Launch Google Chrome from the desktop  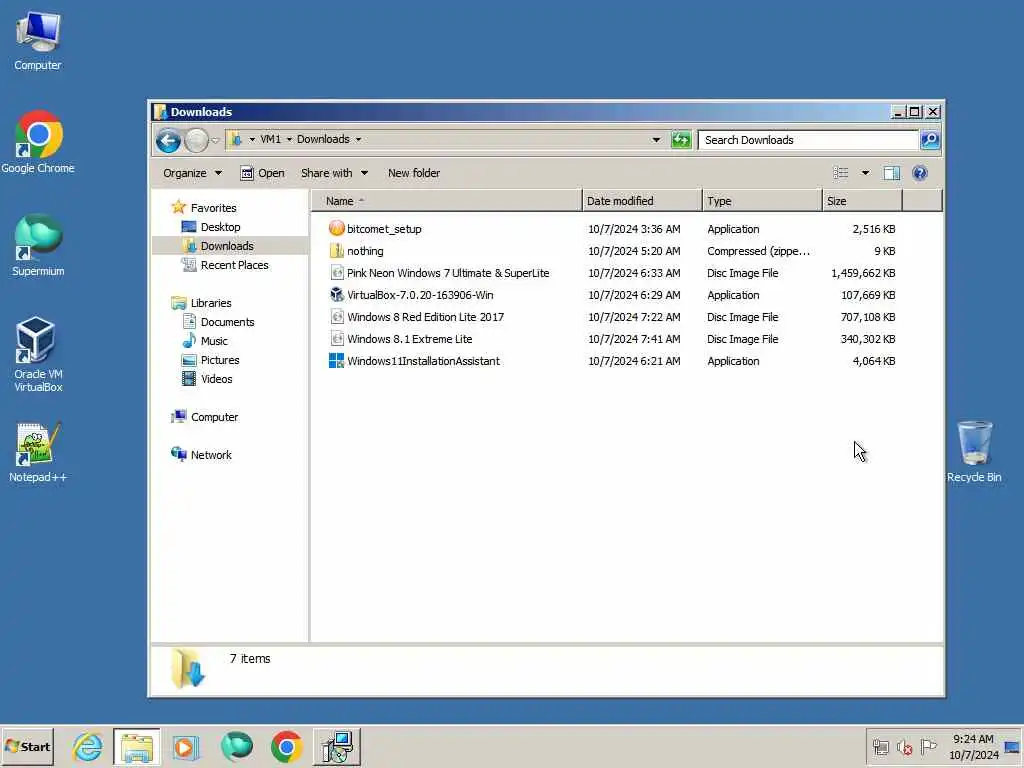(38, 142)
